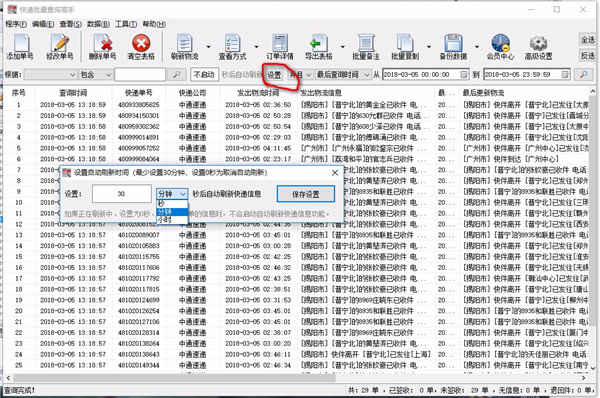
Task: Open the 程序(F) menu
Action: [x=16, y=24]
